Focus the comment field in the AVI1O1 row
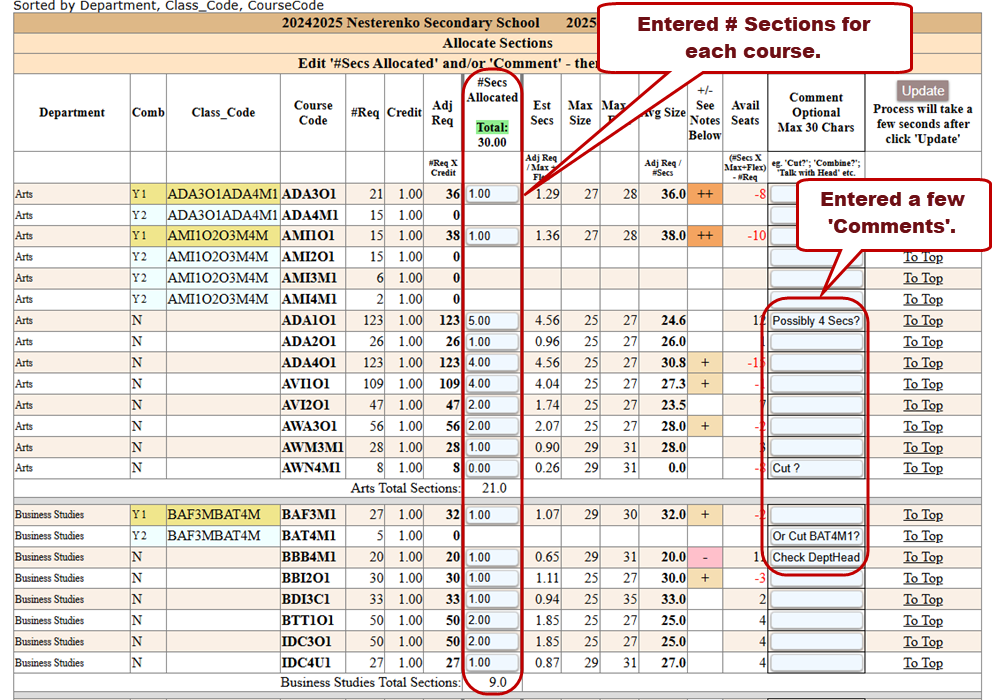1000x700 pixels. [816, 384]
